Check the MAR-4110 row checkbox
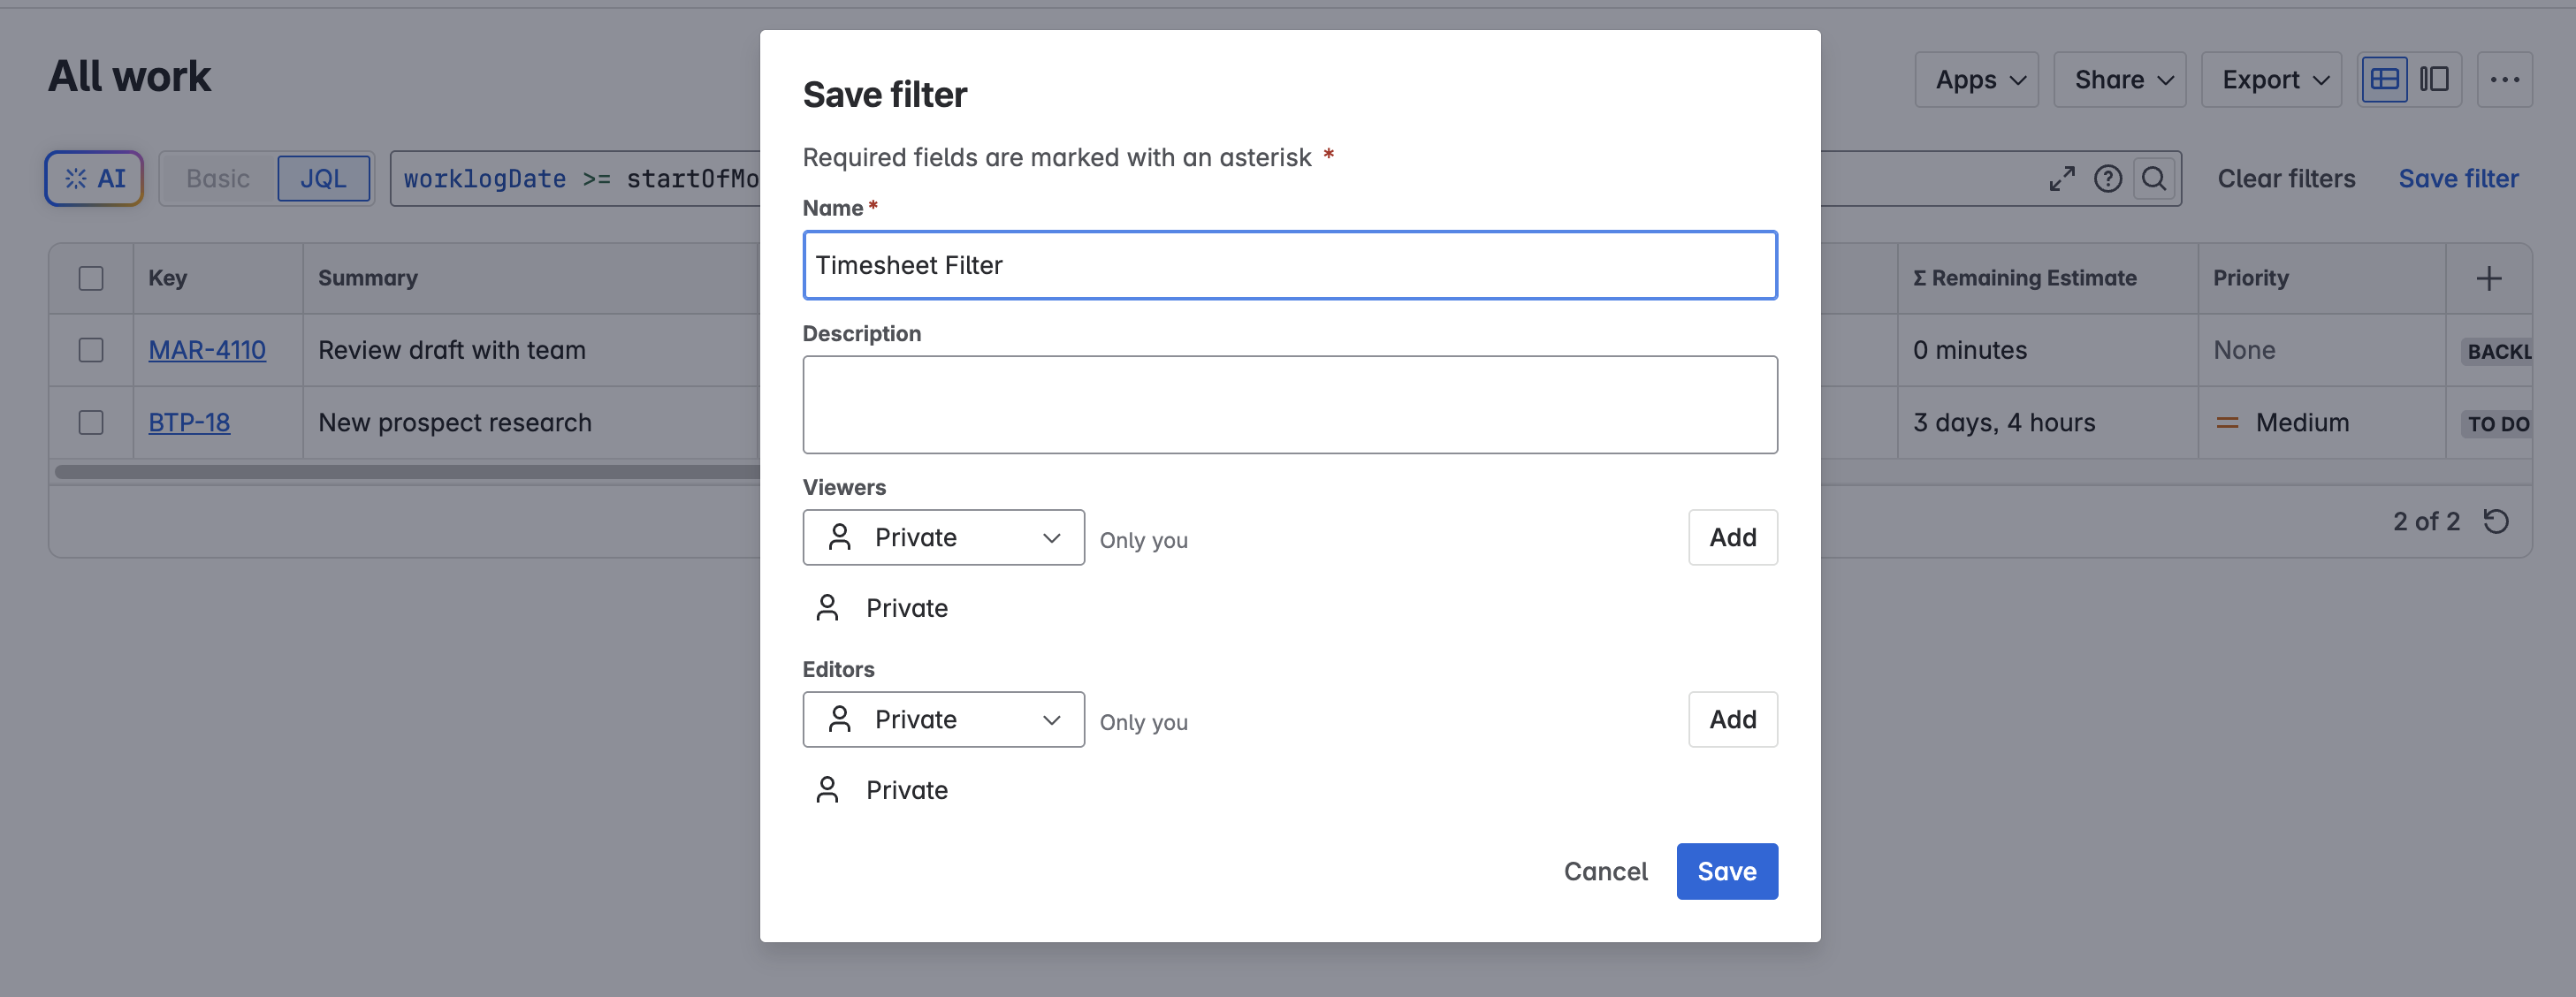Image resolution: width=2576 pixels, height=997 pixels. click(91, 350)
